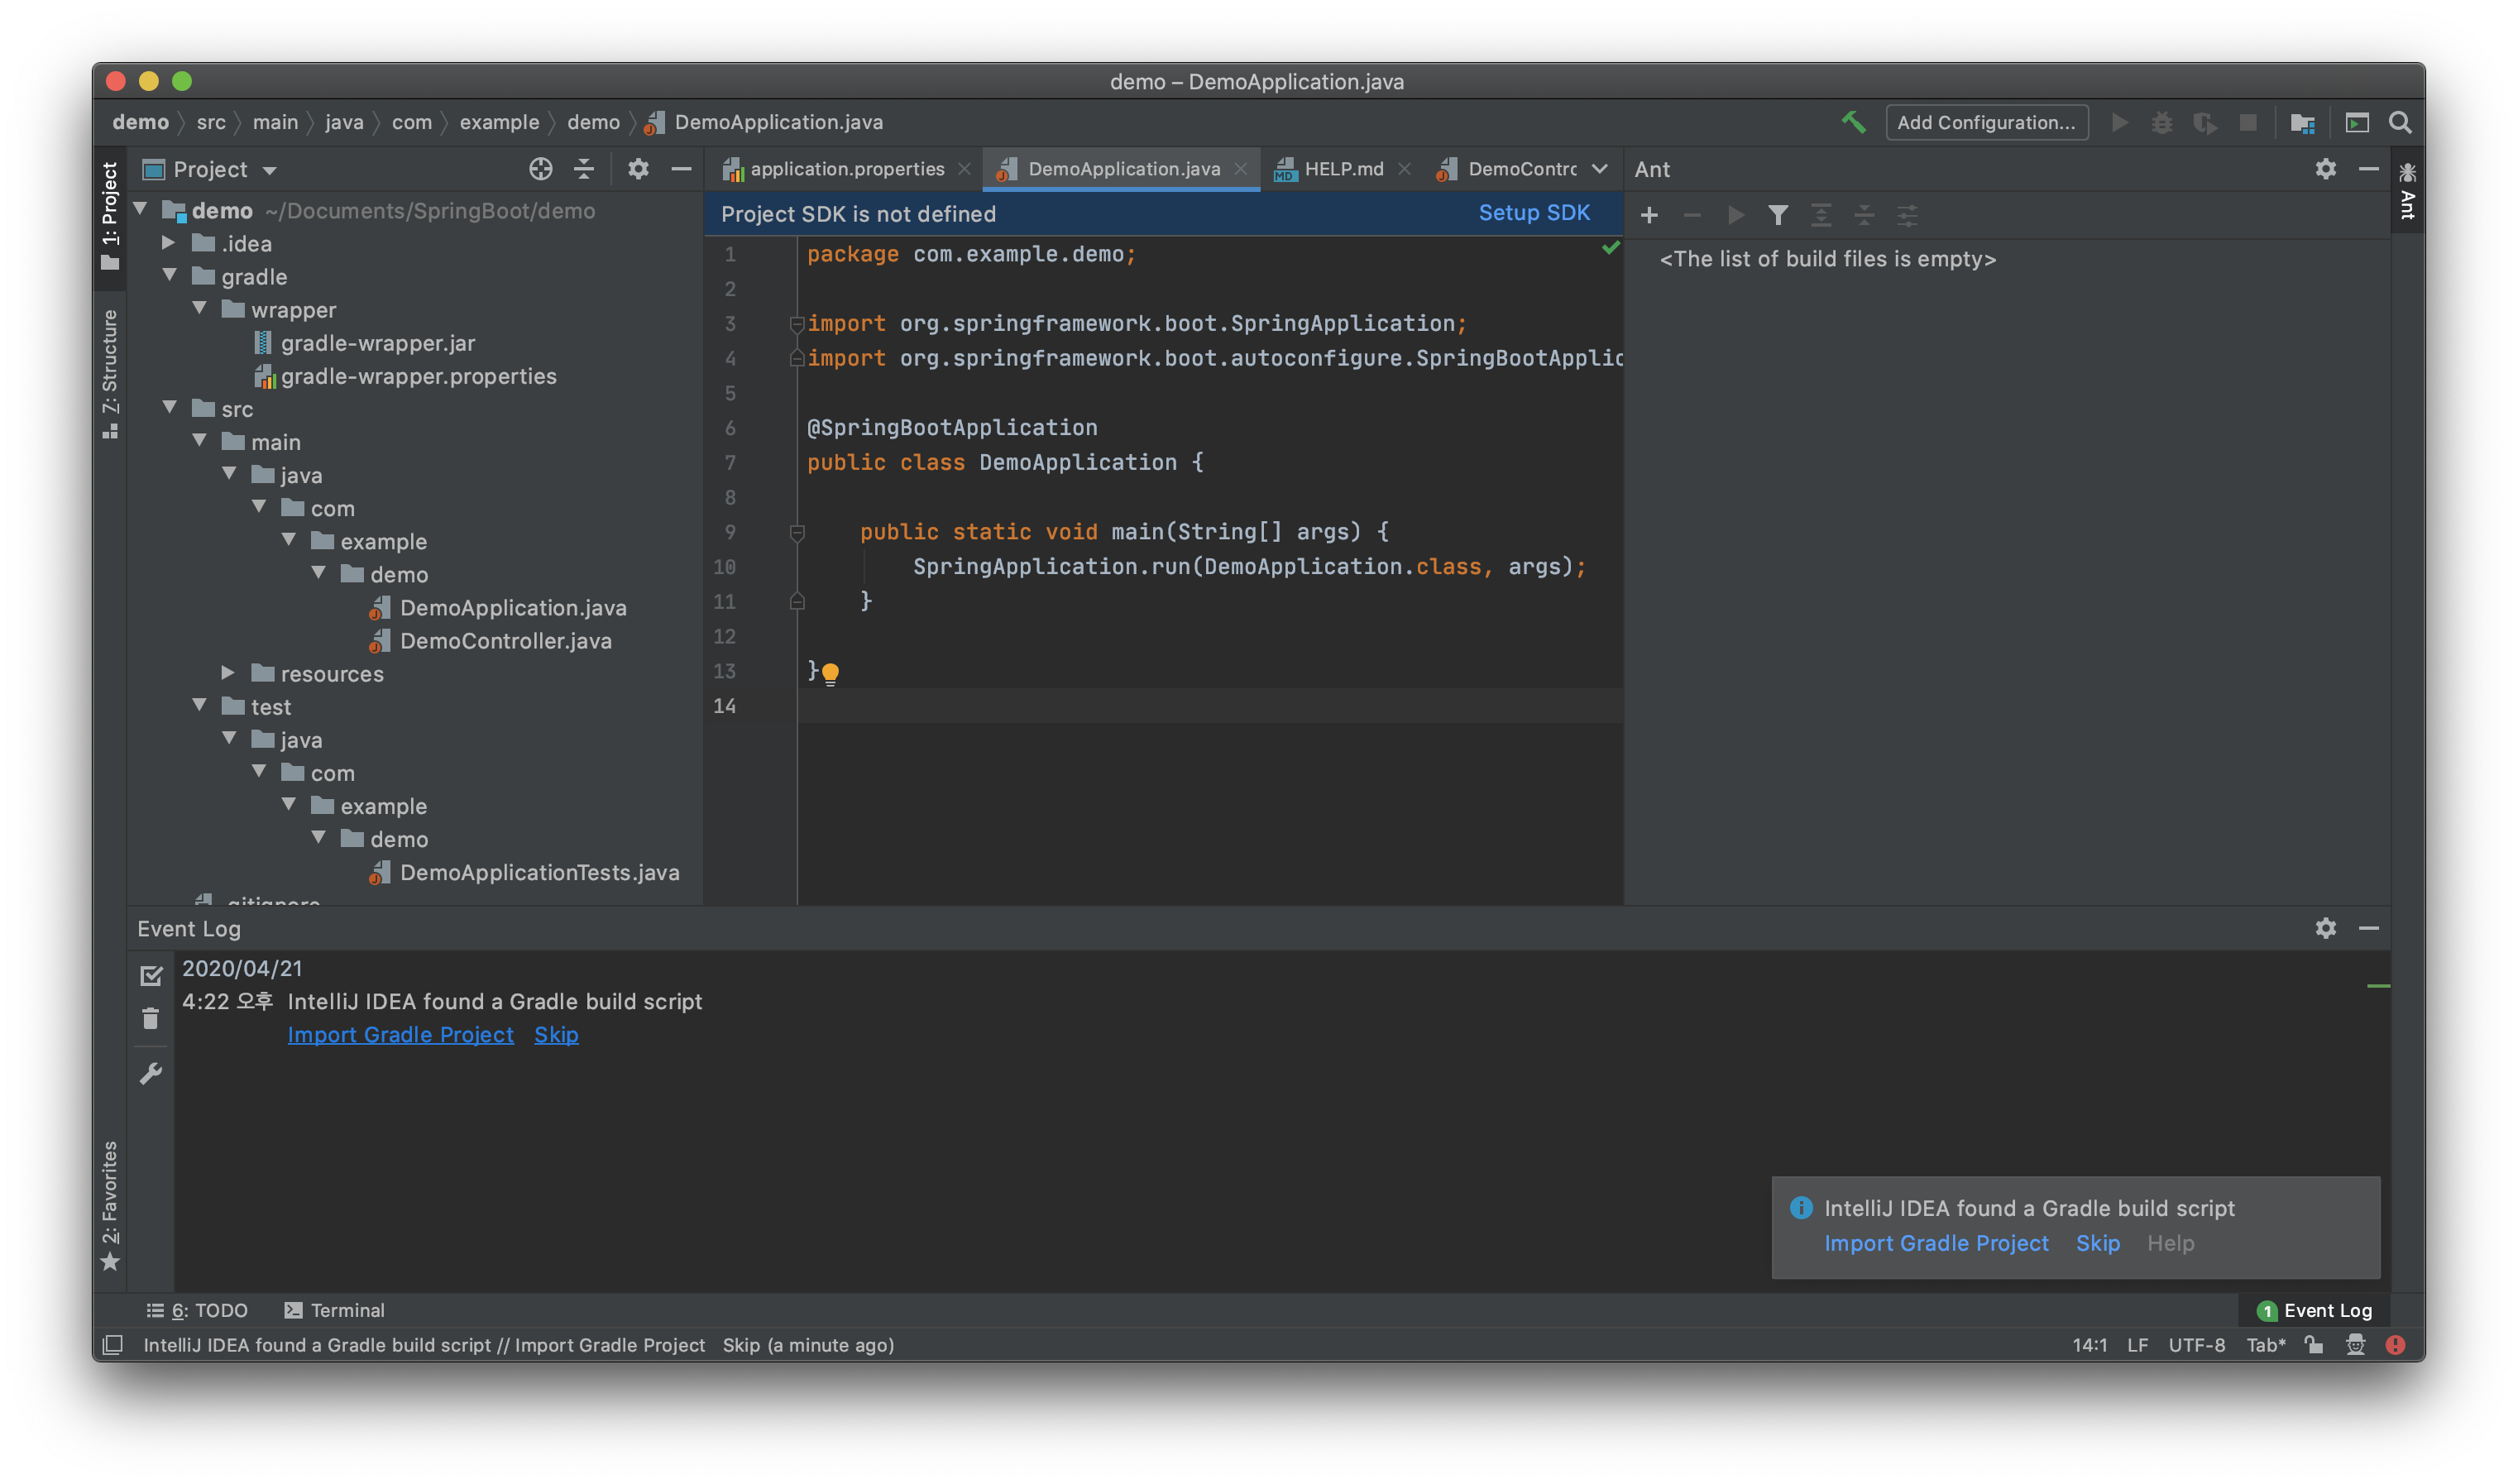This screenshot has height=1484, width=2518.
Task: Expand the resources folder in the tree
Action: point(228,673)
